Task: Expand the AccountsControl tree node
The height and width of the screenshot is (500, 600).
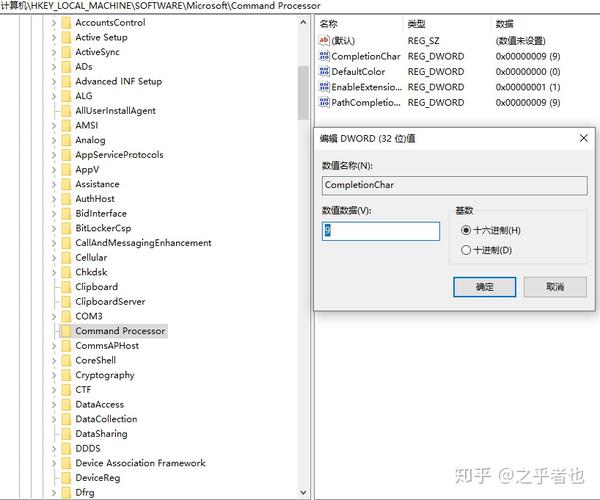Action: [54, 23]
